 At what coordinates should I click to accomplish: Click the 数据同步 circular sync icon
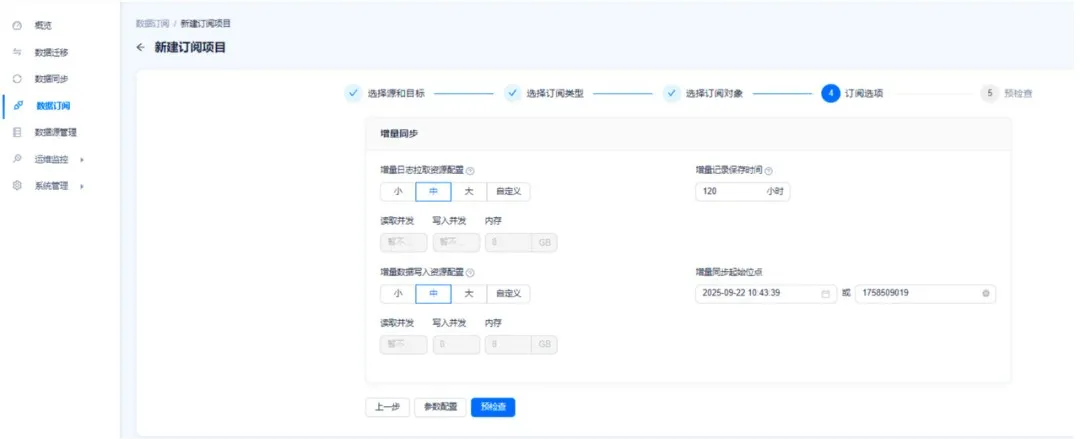(17, 78)
